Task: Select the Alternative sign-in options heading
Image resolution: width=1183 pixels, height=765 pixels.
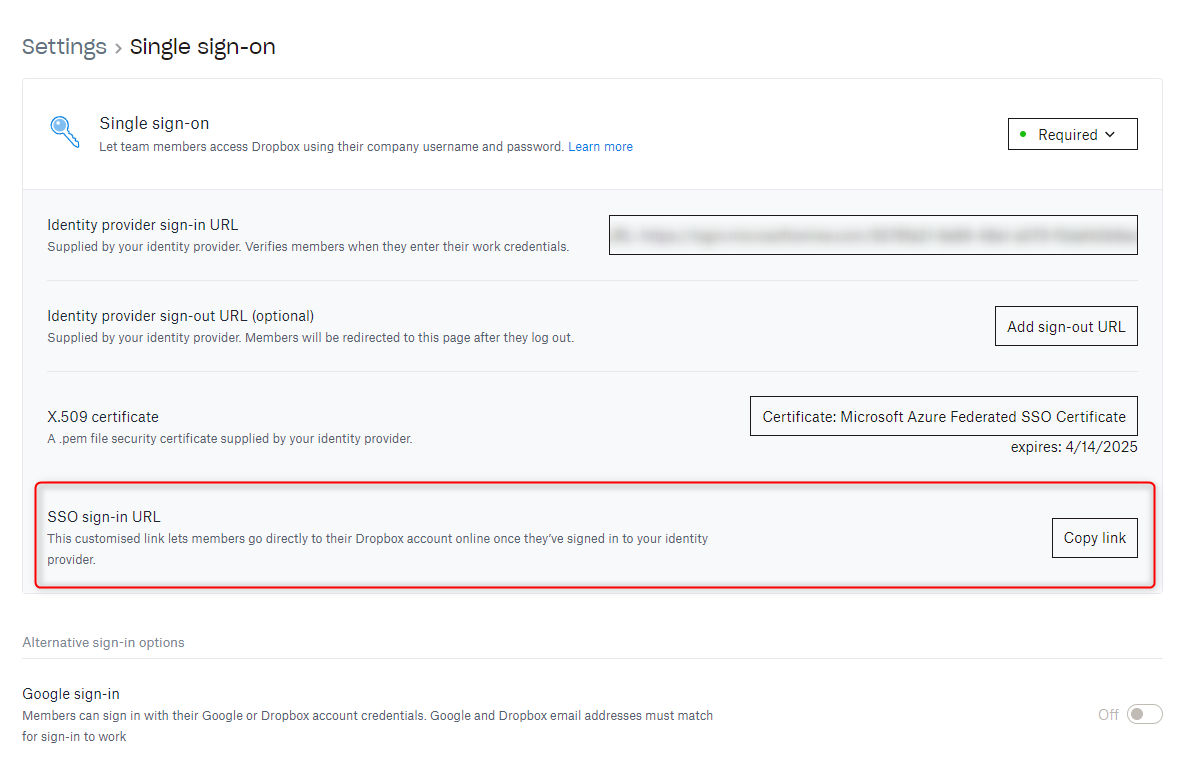Action: 103,642
